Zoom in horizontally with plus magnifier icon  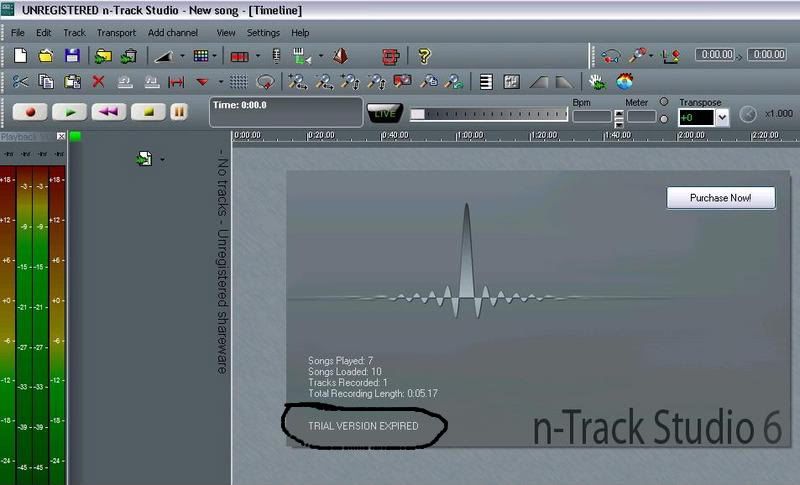point(297,82)
